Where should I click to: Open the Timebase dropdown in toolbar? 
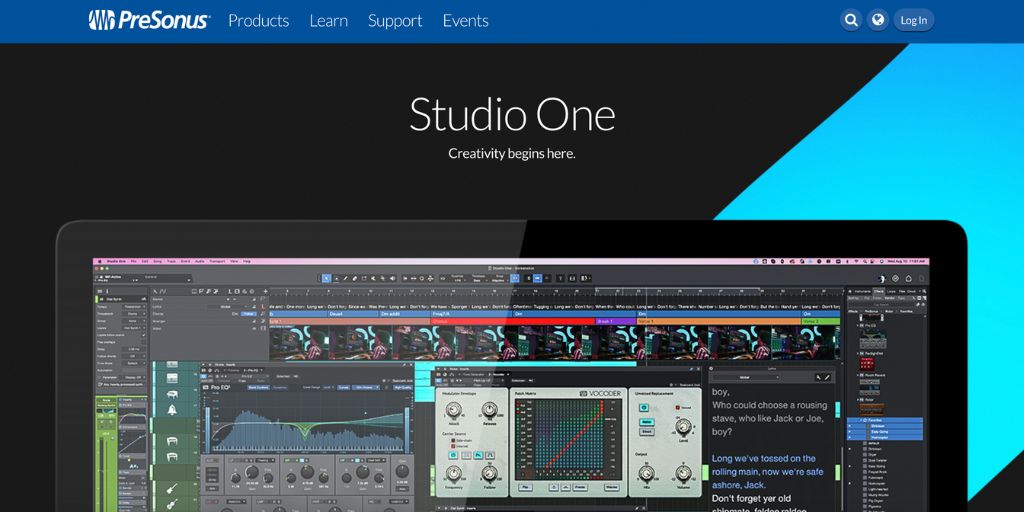(479, 278)
